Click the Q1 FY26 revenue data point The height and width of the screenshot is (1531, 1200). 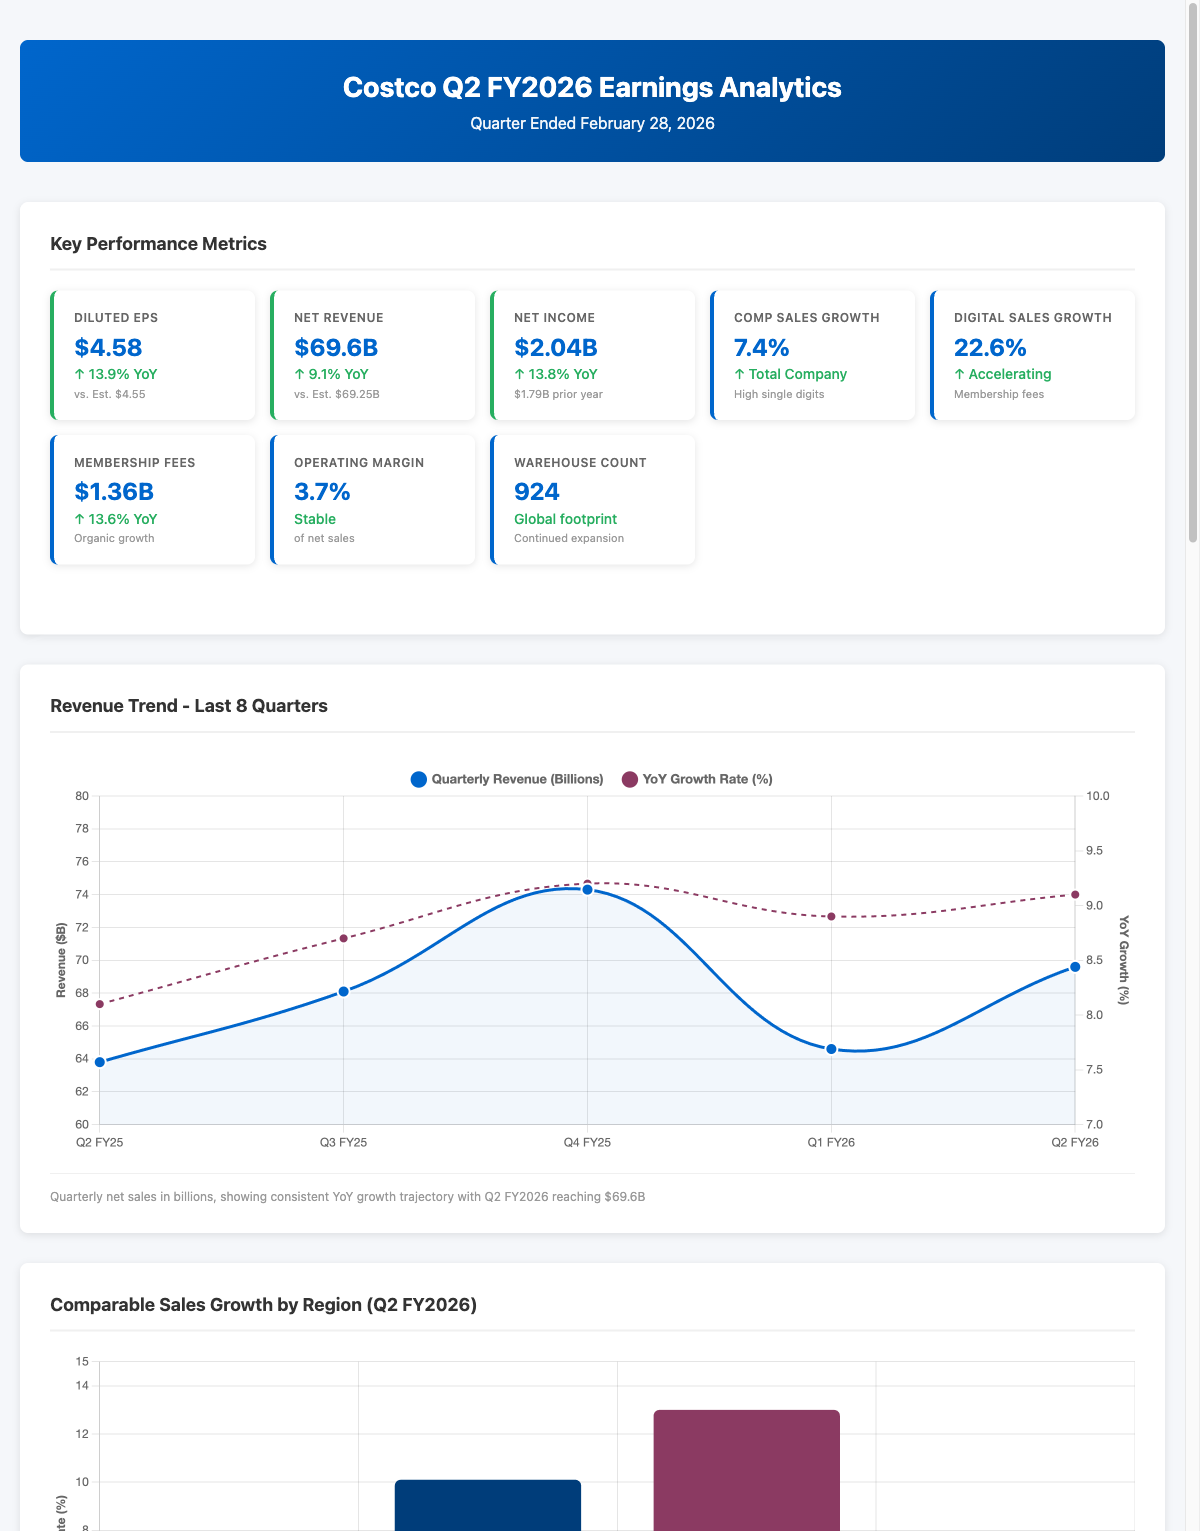click(831, 1049)
